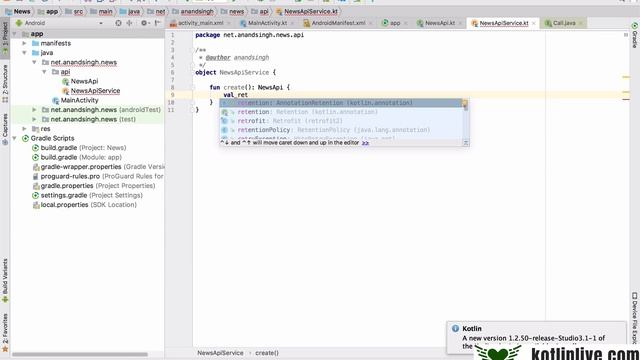The image size is (640, 360).
Task: Collapse the net.anandsingh.news package
Action: click(34, 62)
